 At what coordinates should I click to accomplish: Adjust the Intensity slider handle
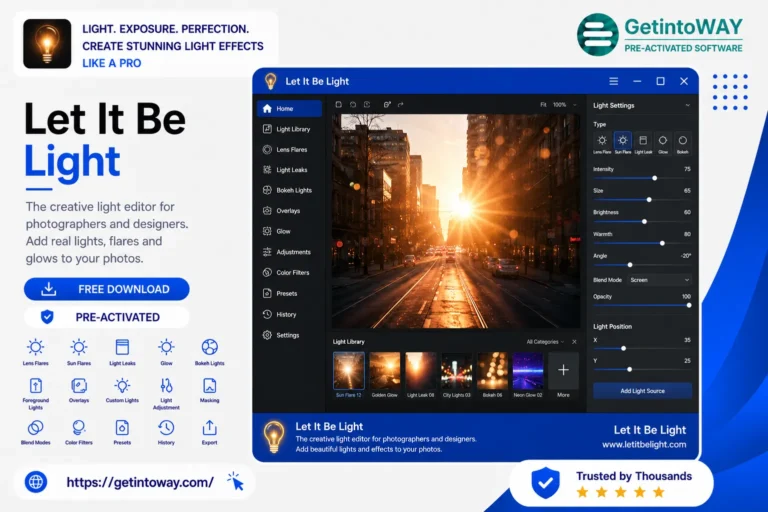[x=654, y=178]
